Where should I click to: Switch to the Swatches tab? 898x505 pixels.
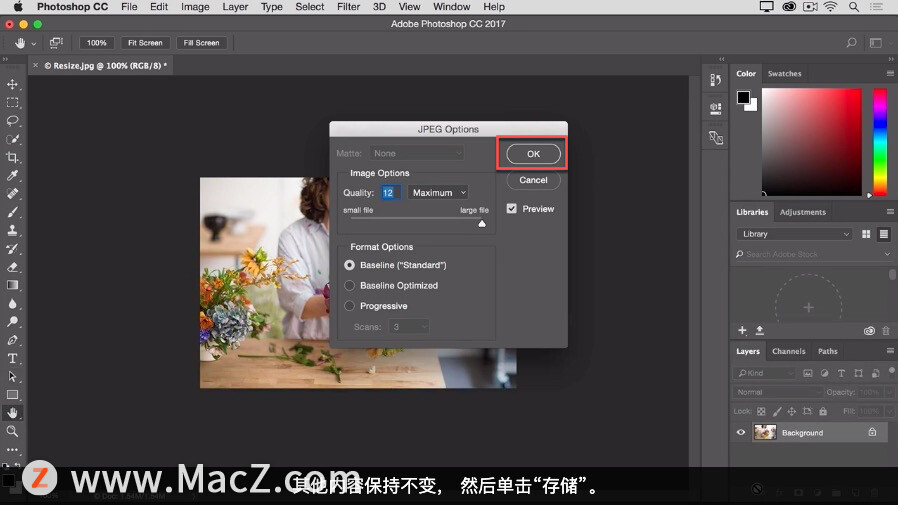point(785,74)
